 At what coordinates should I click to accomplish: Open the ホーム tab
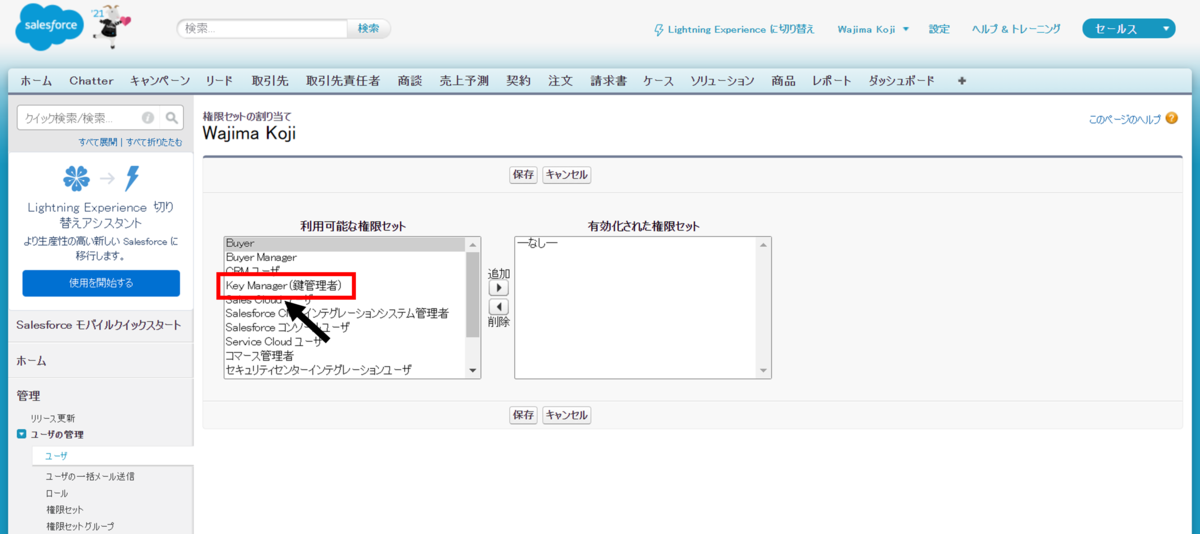[36, 81]
